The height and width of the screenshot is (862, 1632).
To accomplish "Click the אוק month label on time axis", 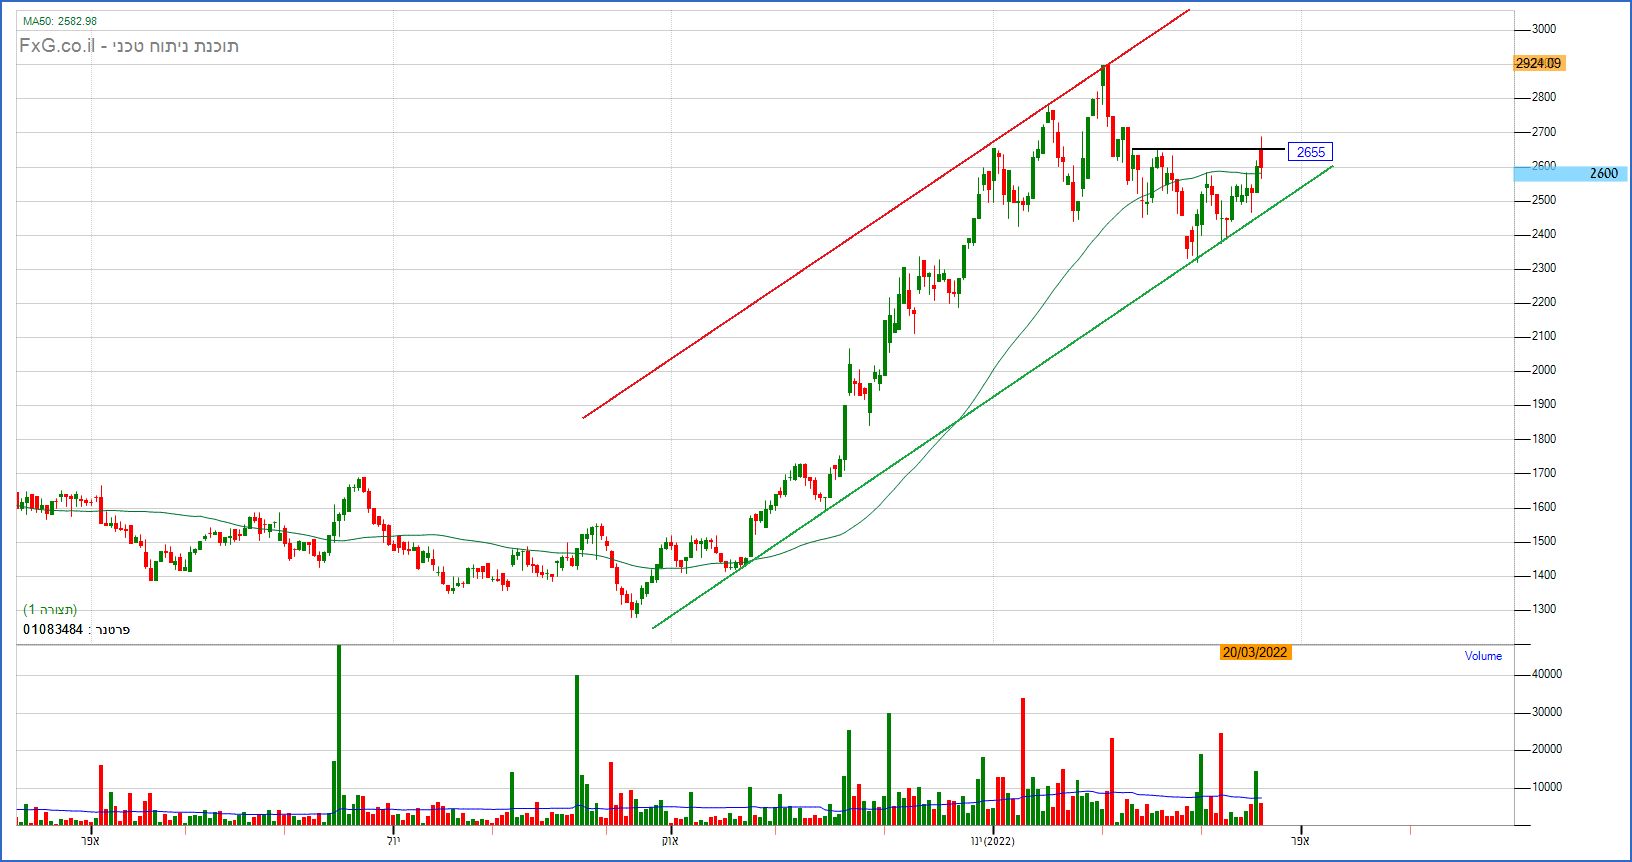I will click(670, 841).
